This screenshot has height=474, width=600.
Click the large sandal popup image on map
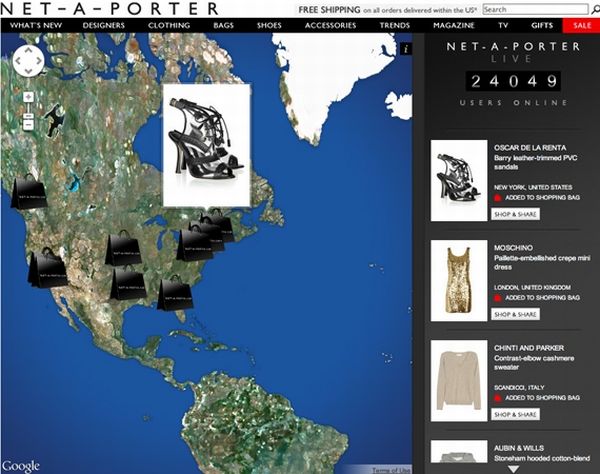tap(207, 145)
